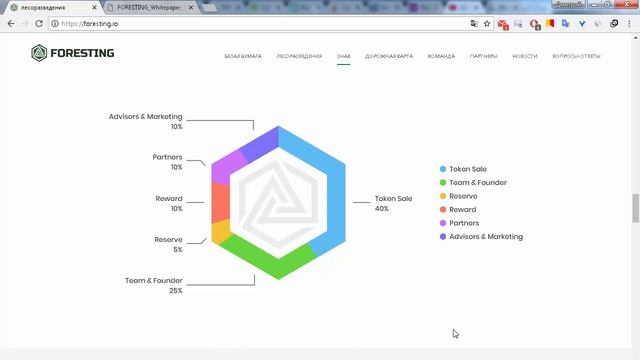
Task: Open the site info icon in address bar
Action: point(55,24)
